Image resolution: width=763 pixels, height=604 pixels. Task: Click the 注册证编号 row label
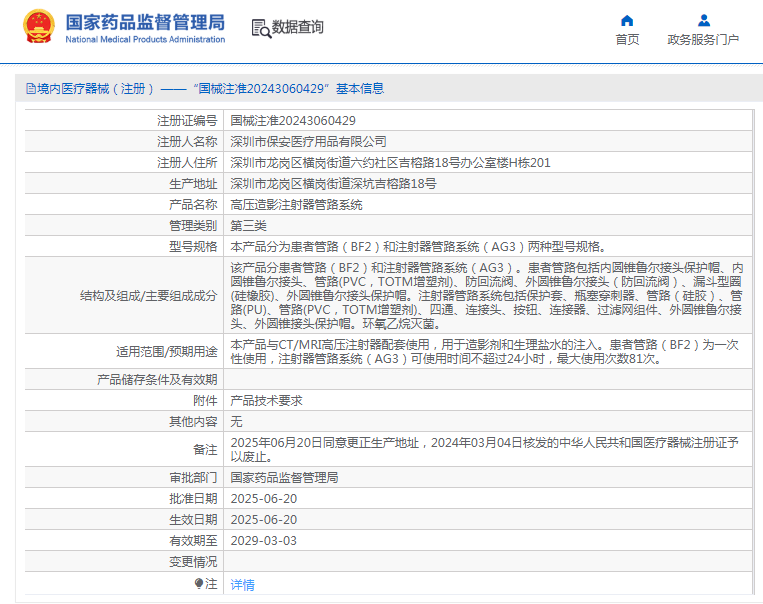pyautogui.click(x=187, y=120)
